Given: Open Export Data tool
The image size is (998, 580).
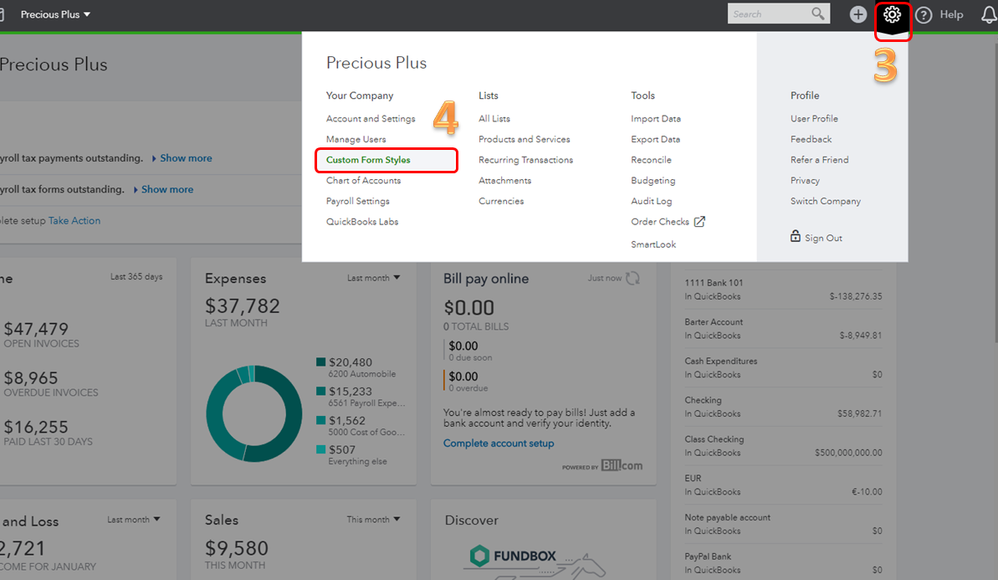Looking at the screenshot, I should tap(656, 139).
